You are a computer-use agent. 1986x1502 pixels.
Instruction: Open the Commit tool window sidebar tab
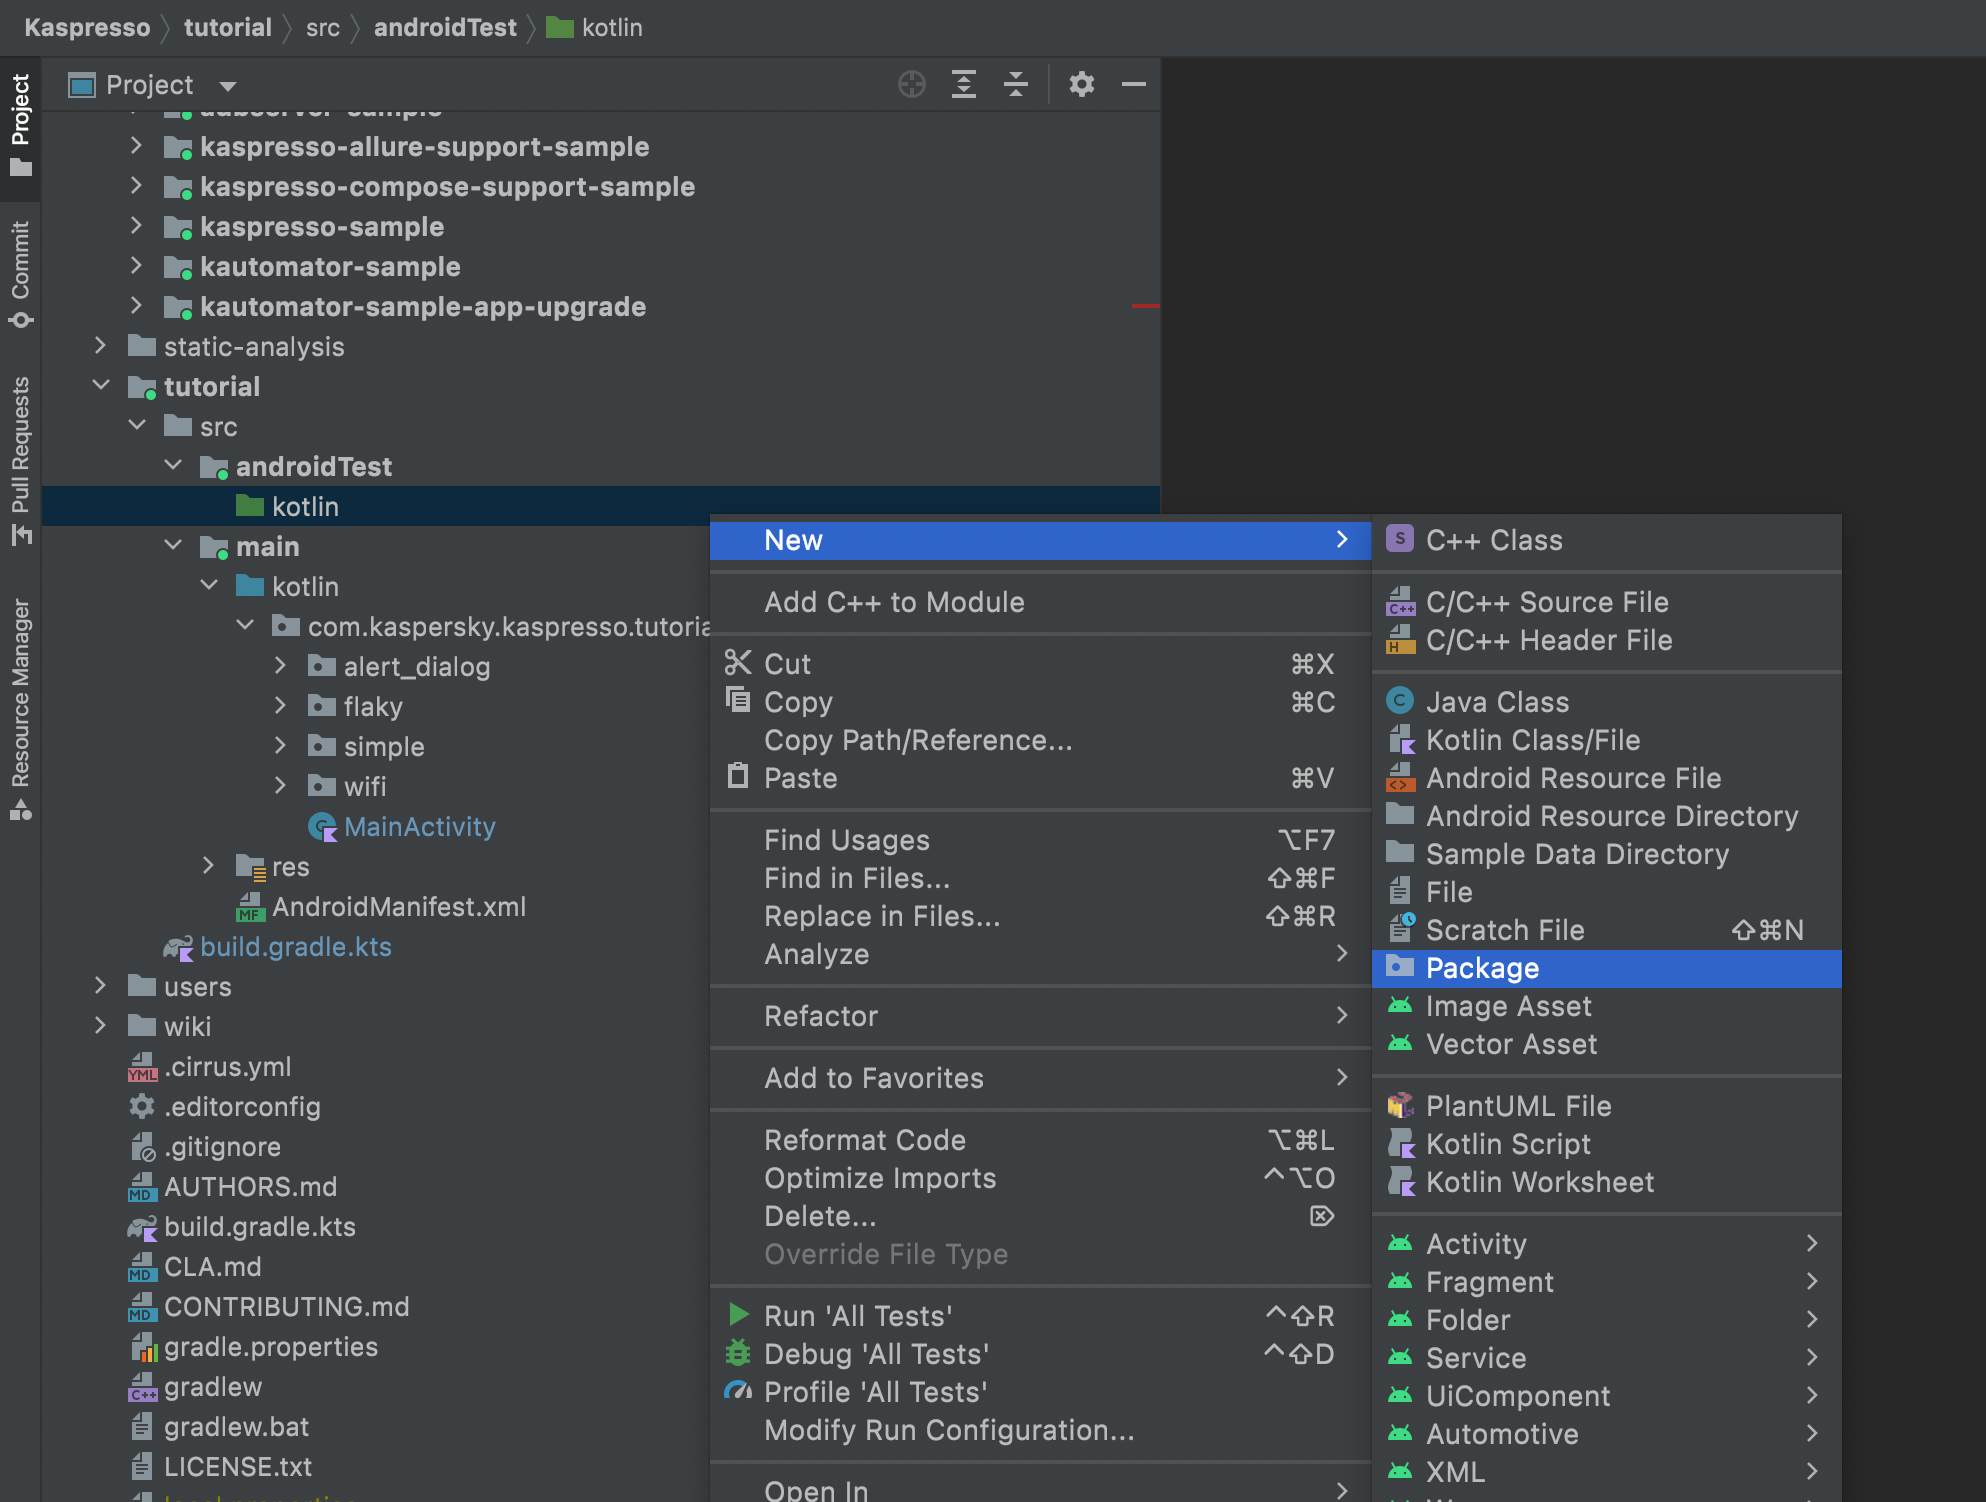[x=20, y=274]
